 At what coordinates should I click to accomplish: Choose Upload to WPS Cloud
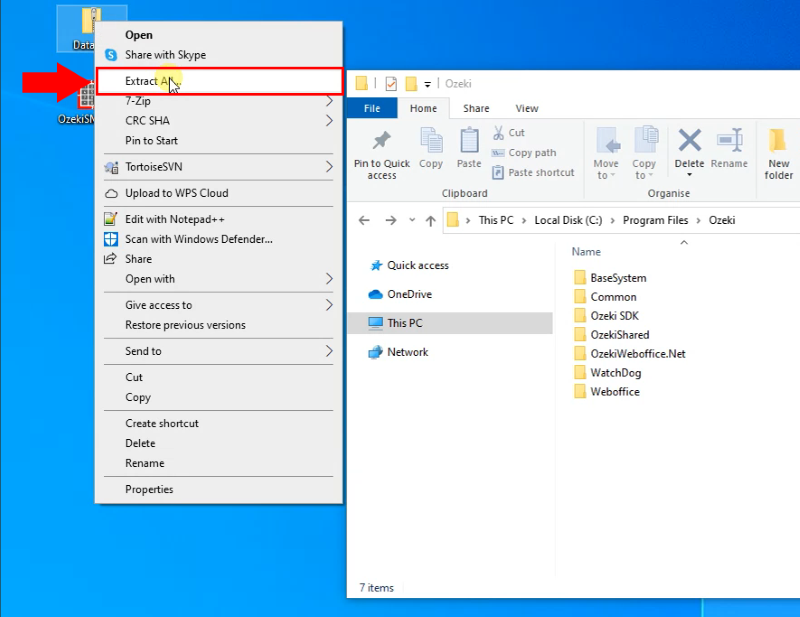click(219, 193)
